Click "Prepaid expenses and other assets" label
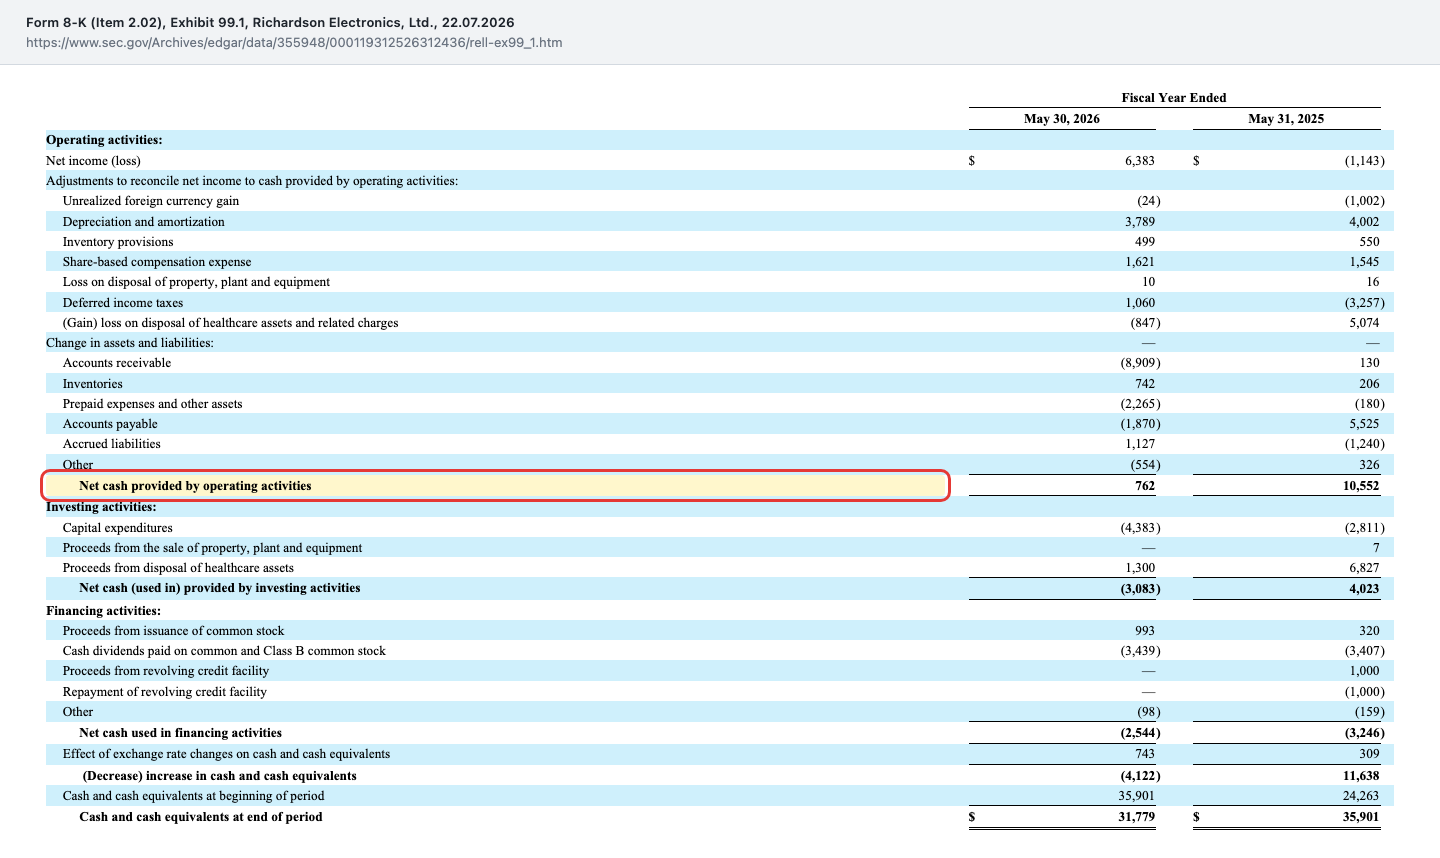Viewport: 1440px width, 858px height. 153,404
